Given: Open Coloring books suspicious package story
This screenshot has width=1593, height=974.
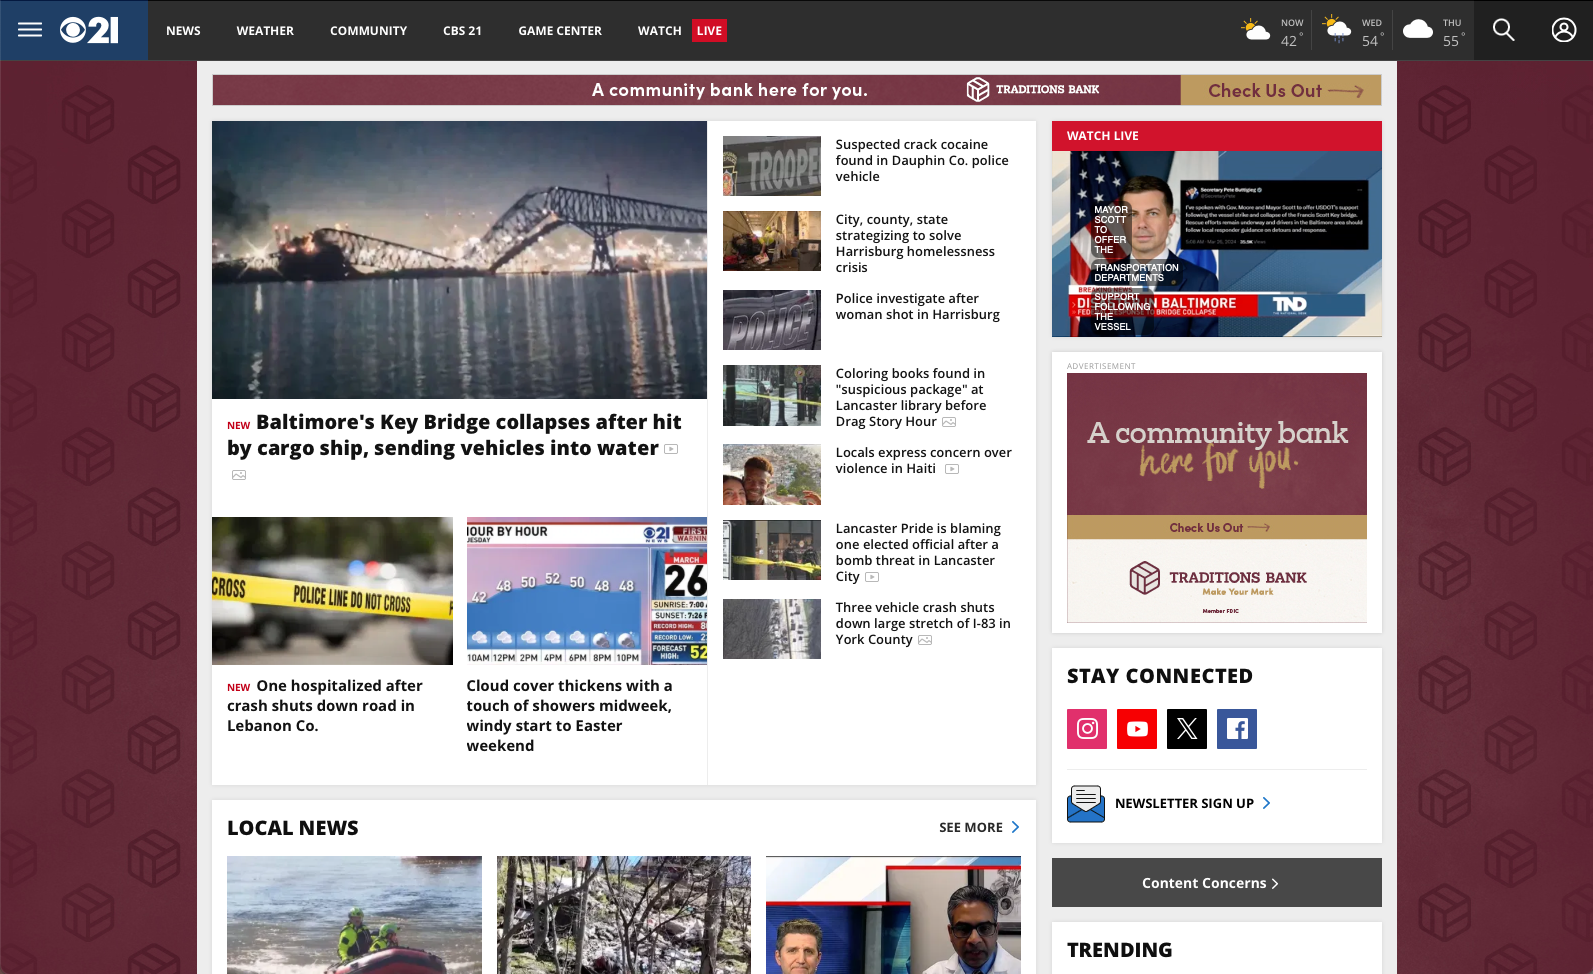Looking at the screenshot, I should pyautogui.click(x=911, y=398).
